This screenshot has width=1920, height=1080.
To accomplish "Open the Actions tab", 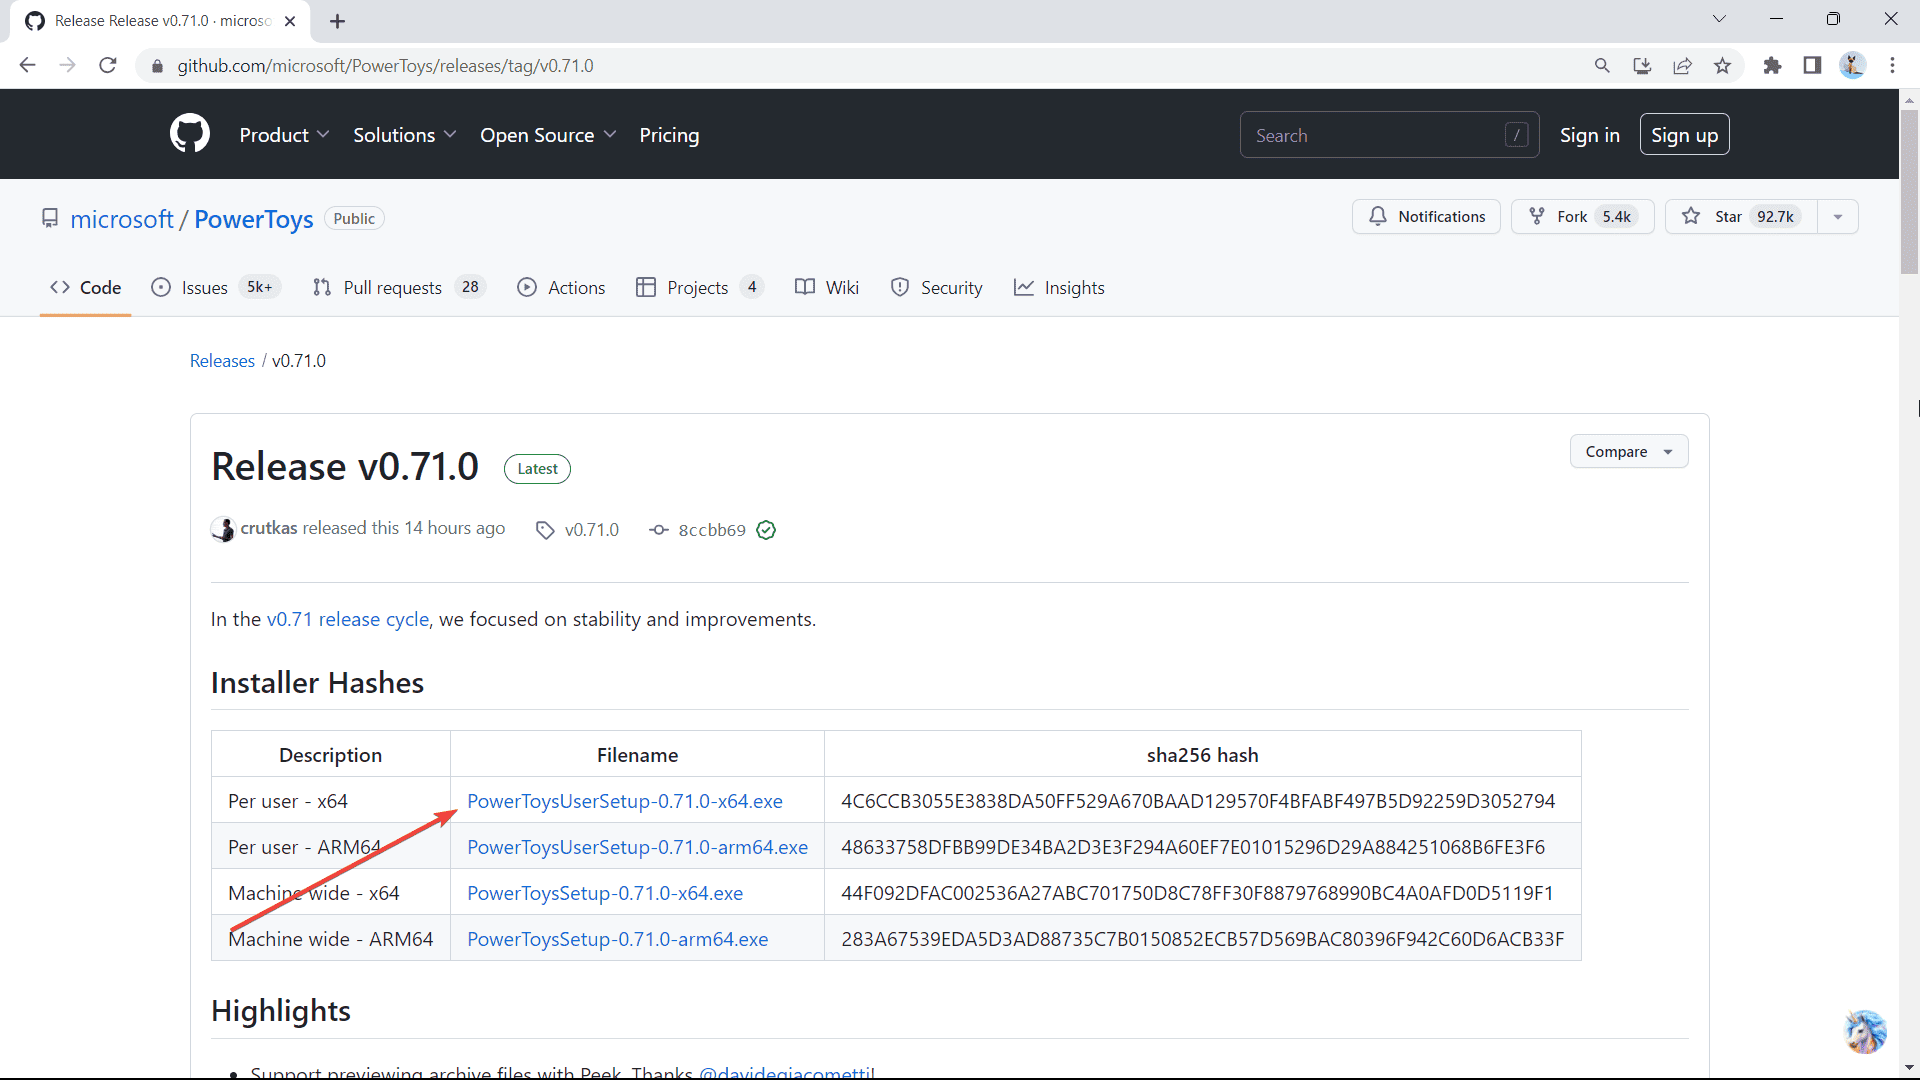I will click(561, 288).
